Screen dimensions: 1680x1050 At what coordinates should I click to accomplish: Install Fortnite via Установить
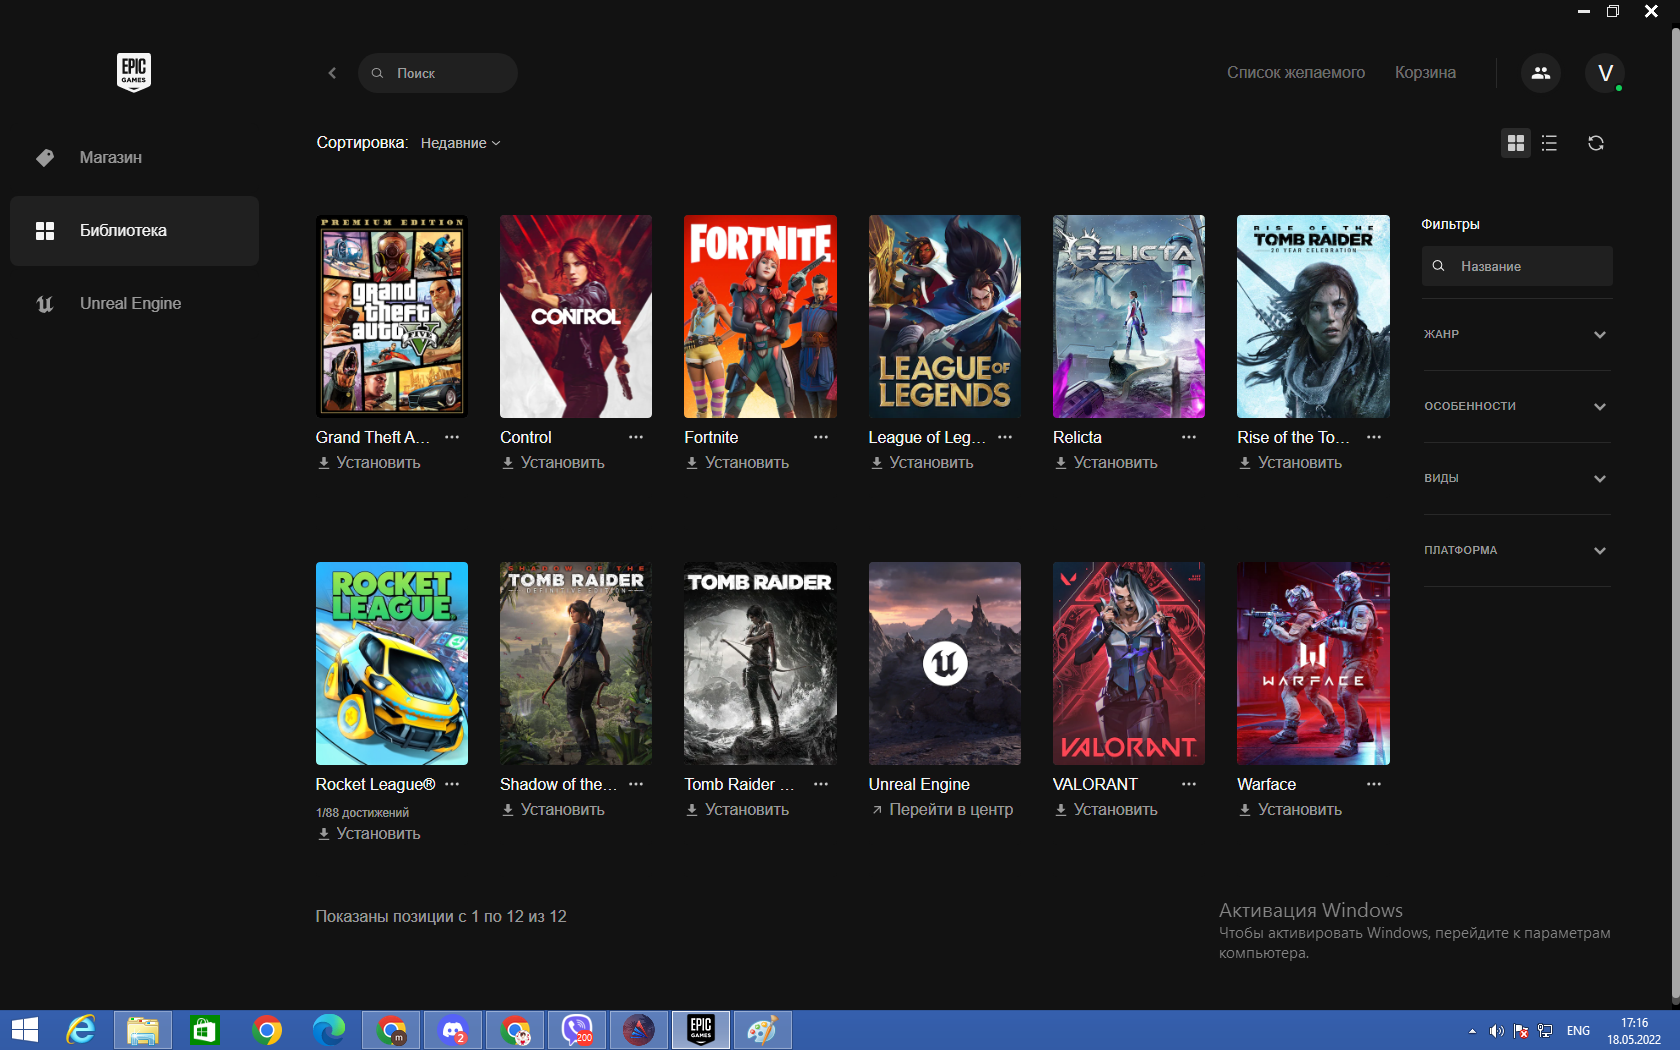[737, 463]
